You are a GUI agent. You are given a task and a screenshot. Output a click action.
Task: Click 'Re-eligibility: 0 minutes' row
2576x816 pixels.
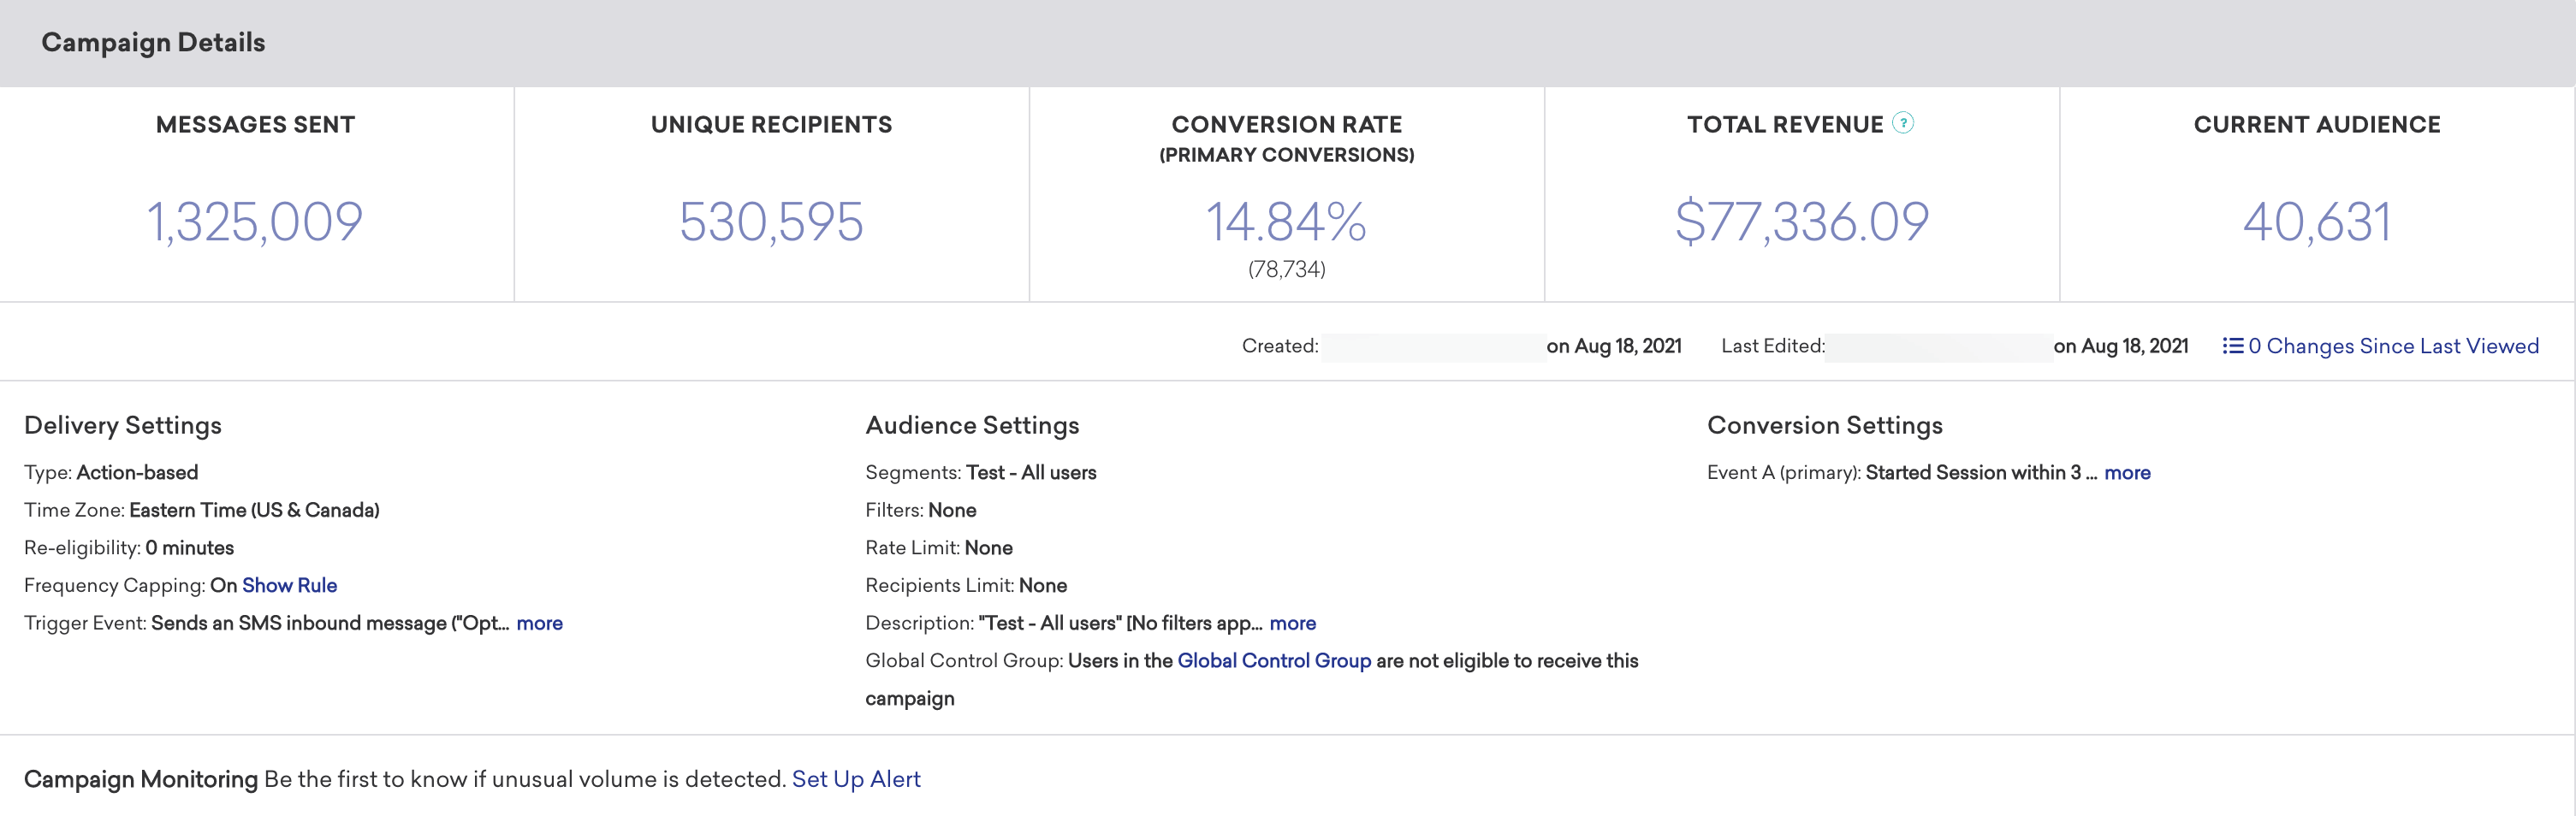point(129,548)
